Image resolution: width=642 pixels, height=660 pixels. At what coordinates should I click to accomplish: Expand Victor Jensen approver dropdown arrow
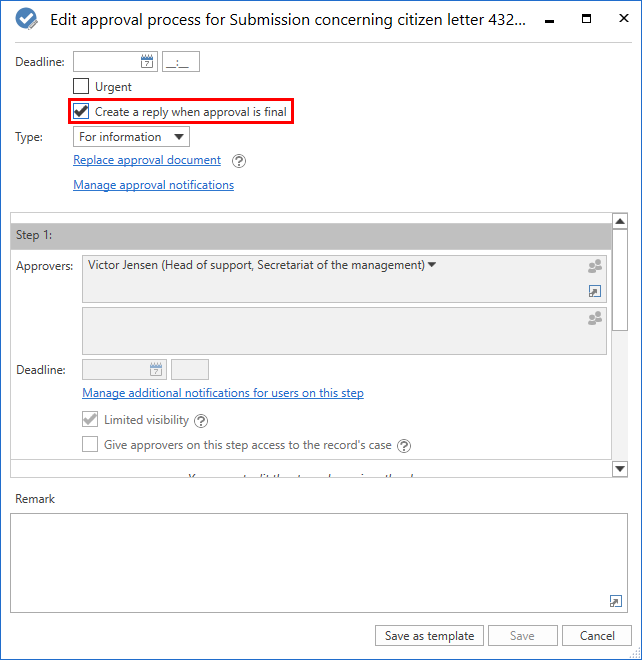click(x=432, y=265)
